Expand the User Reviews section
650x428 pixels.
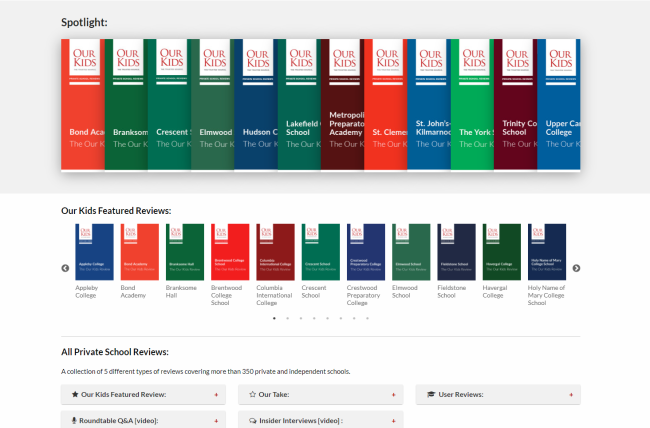point(498,394)
